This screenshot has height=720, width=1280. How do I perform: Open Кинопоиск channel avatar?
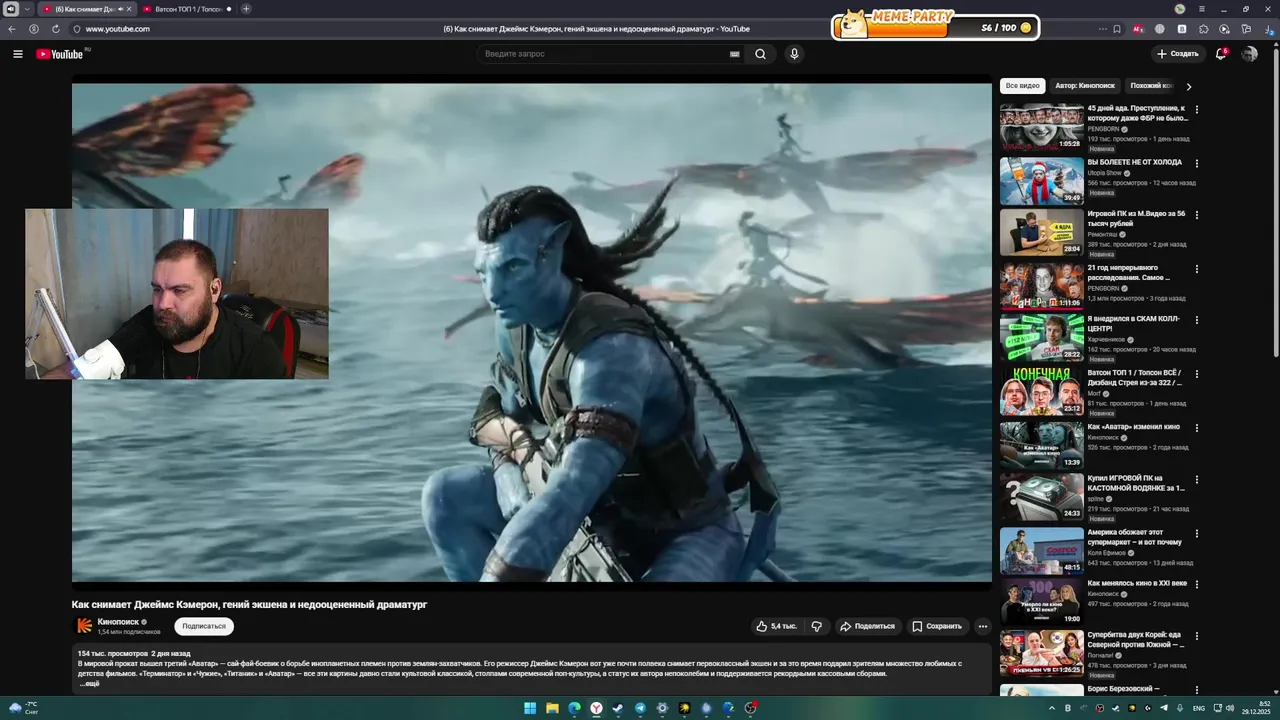pyautogui.click(x=84, y=626)
